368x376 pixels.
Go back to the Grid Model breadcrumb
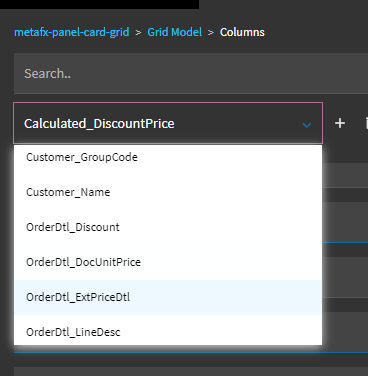coord(175,32)
